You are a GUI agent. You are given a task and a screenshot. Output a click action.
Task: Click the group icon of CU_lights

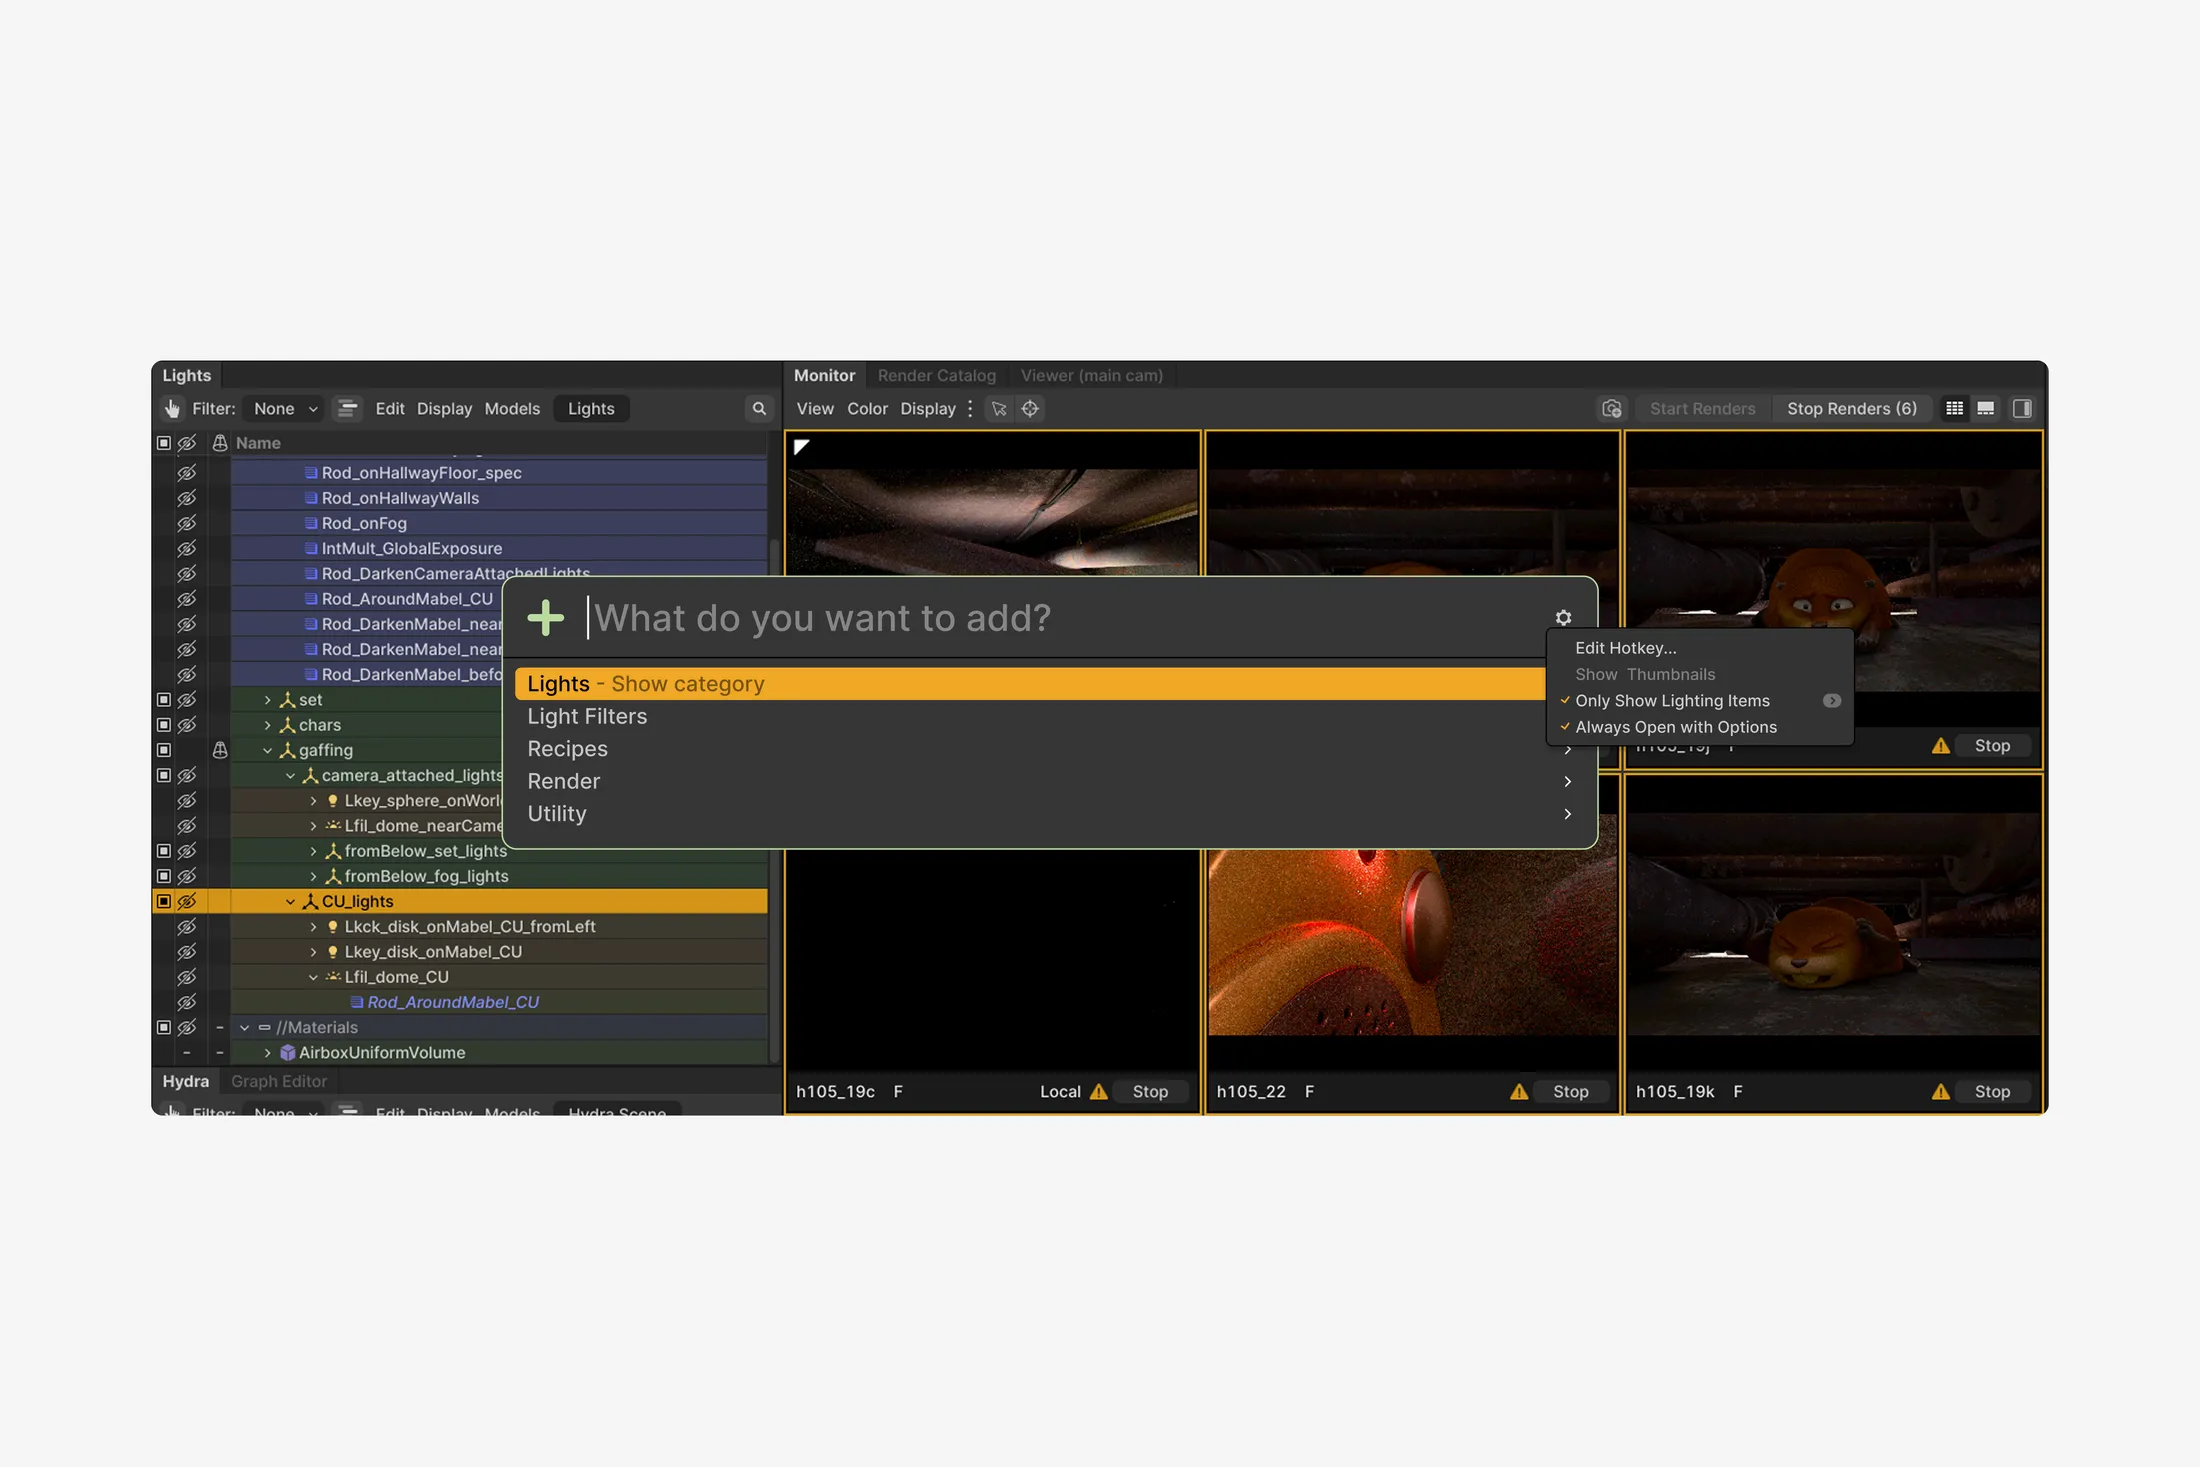(310, 901)
